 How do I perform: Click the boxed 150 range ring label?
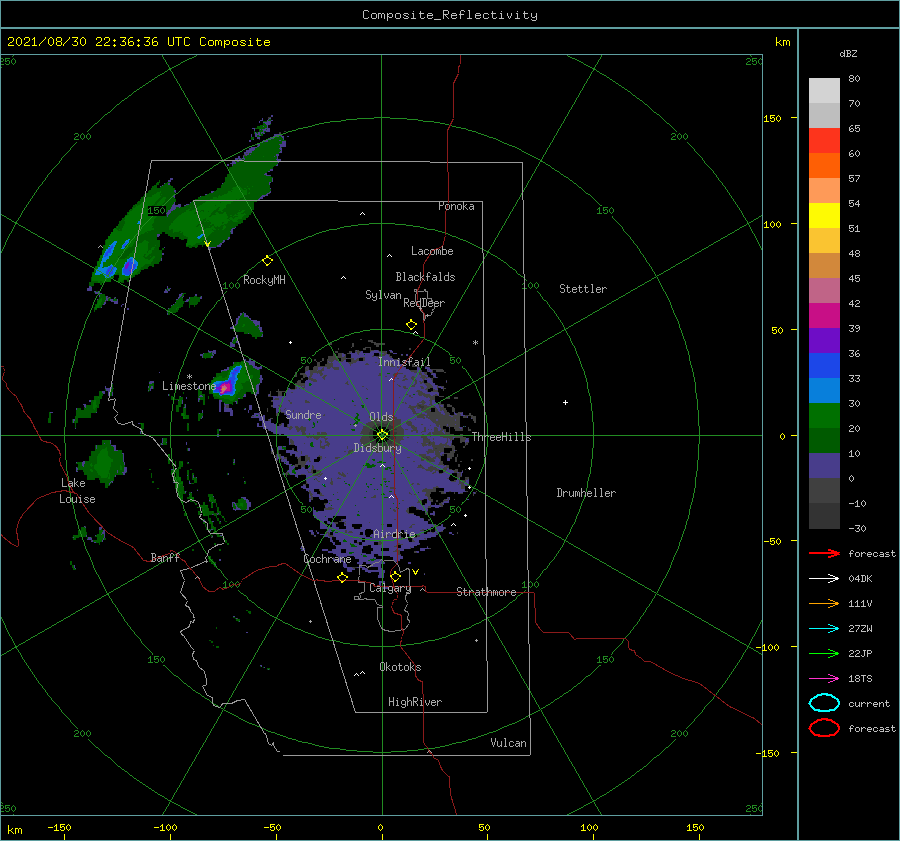156,211
